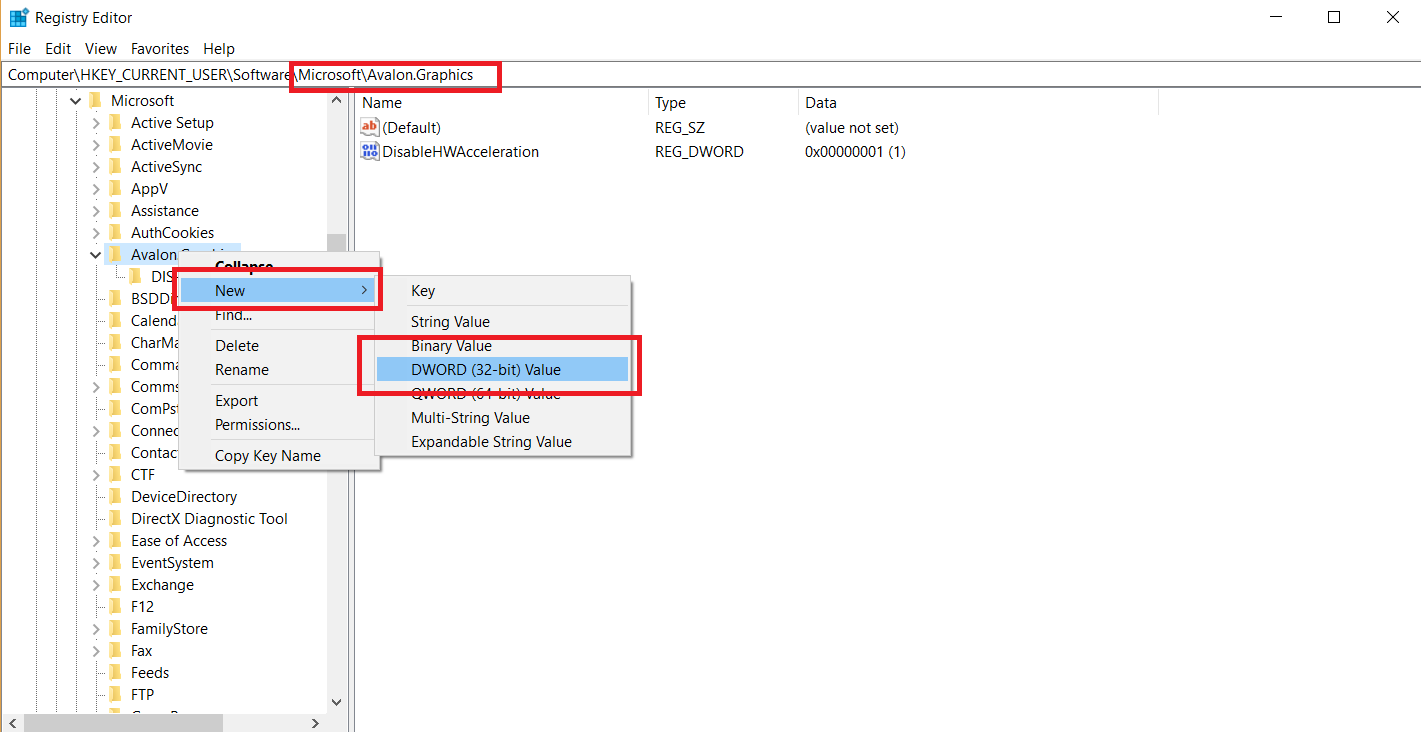Click the Microsoft folder icon in tree
Viewport: 1421px width, 732px height.
point(95,100)
